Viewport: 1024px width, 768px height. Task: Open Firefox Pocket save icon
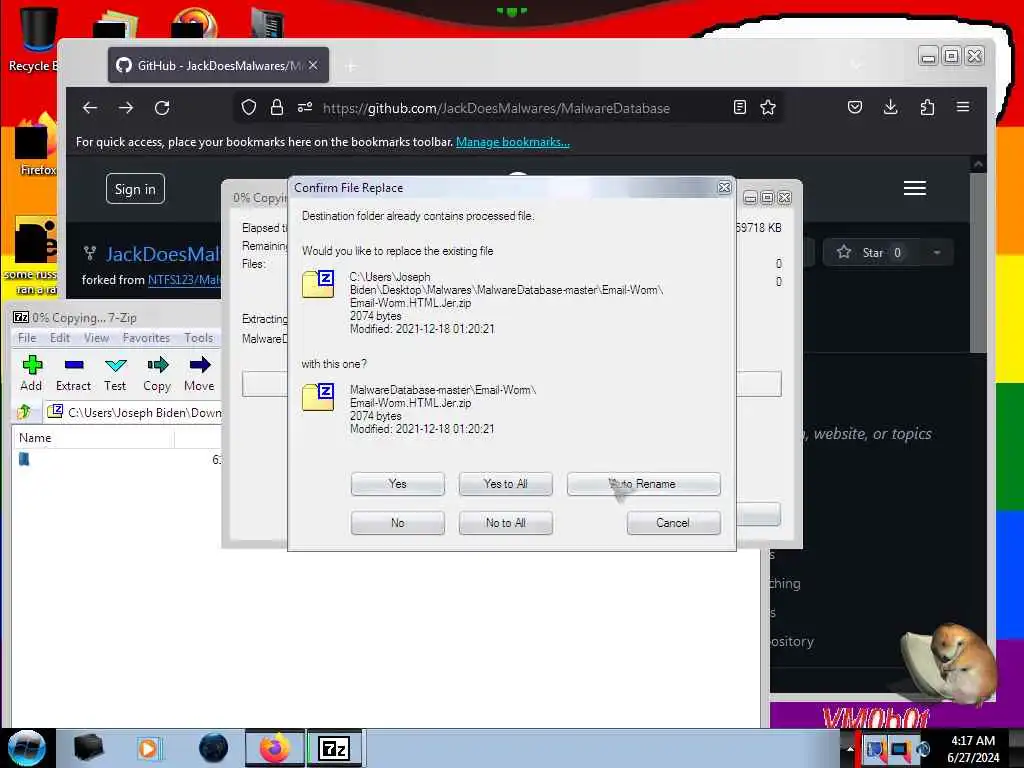coord(855,107)
